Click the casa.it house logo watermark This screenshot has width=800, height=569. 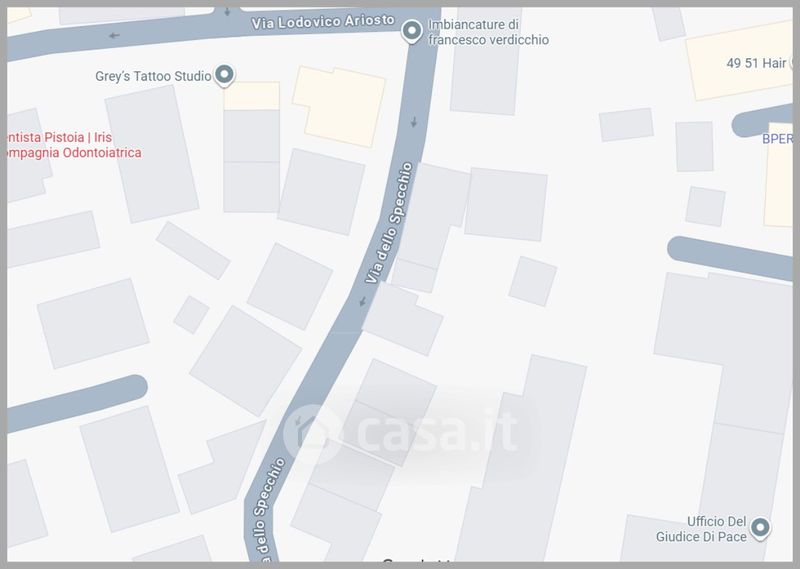311,434
